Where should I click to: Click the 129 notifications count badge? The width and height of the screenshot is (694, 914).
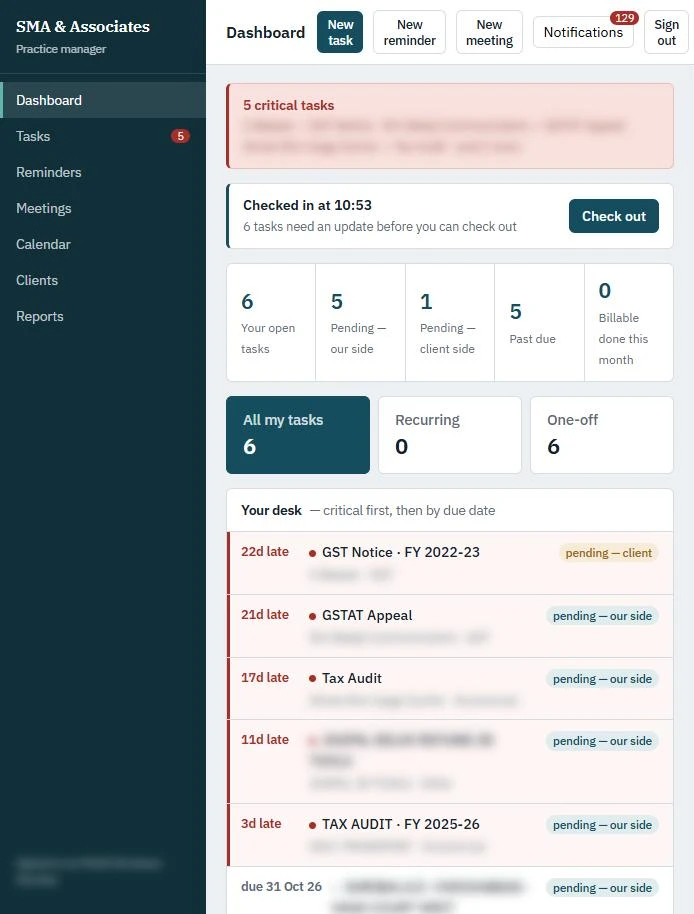624,18
